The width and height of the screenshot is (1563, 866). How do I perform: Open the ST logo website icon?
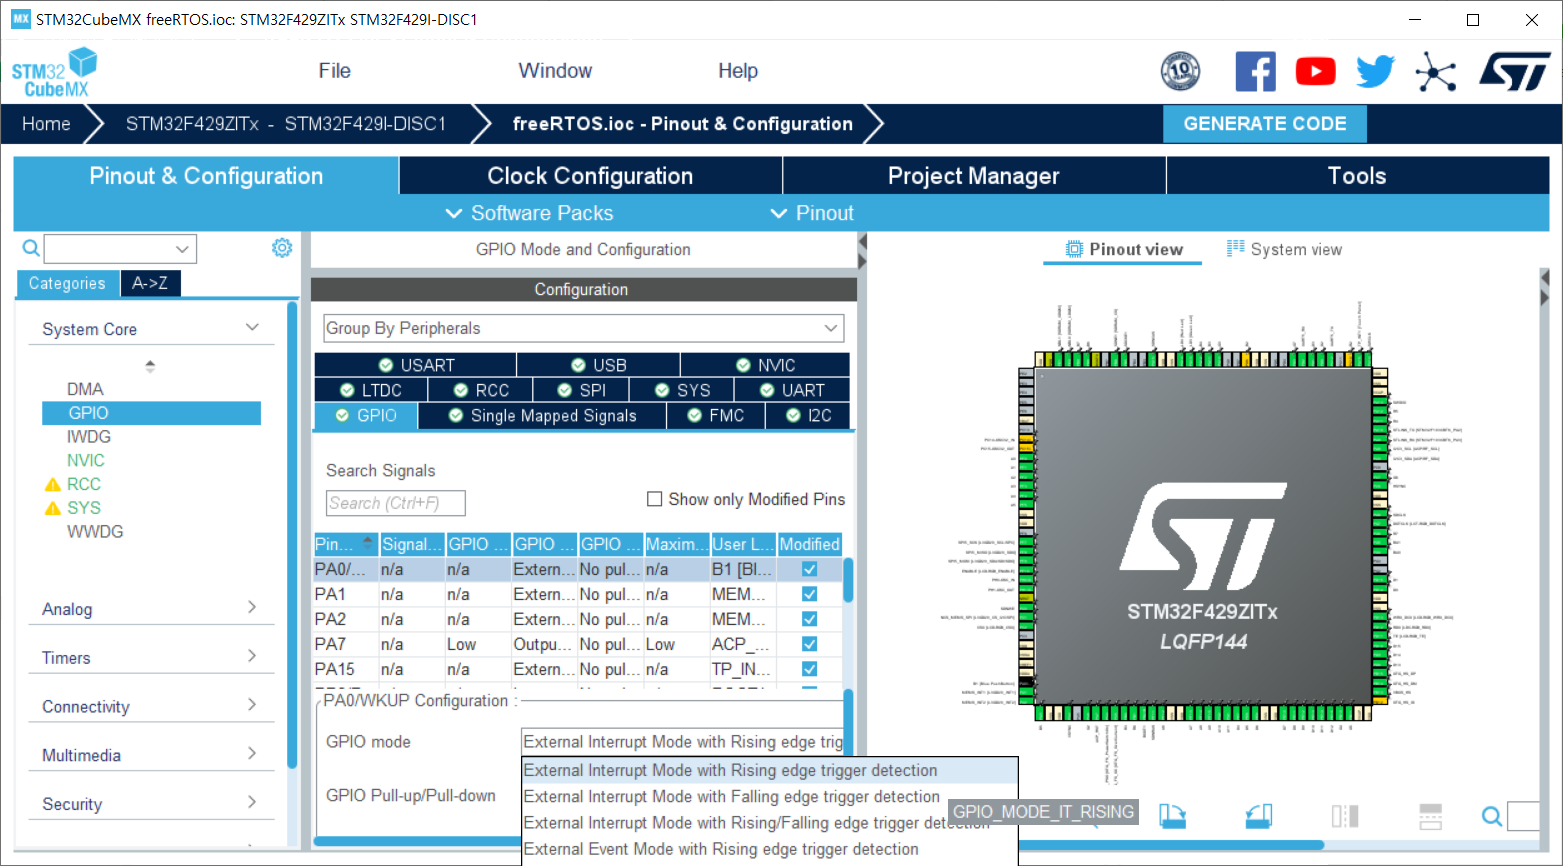coord(1515,72)
